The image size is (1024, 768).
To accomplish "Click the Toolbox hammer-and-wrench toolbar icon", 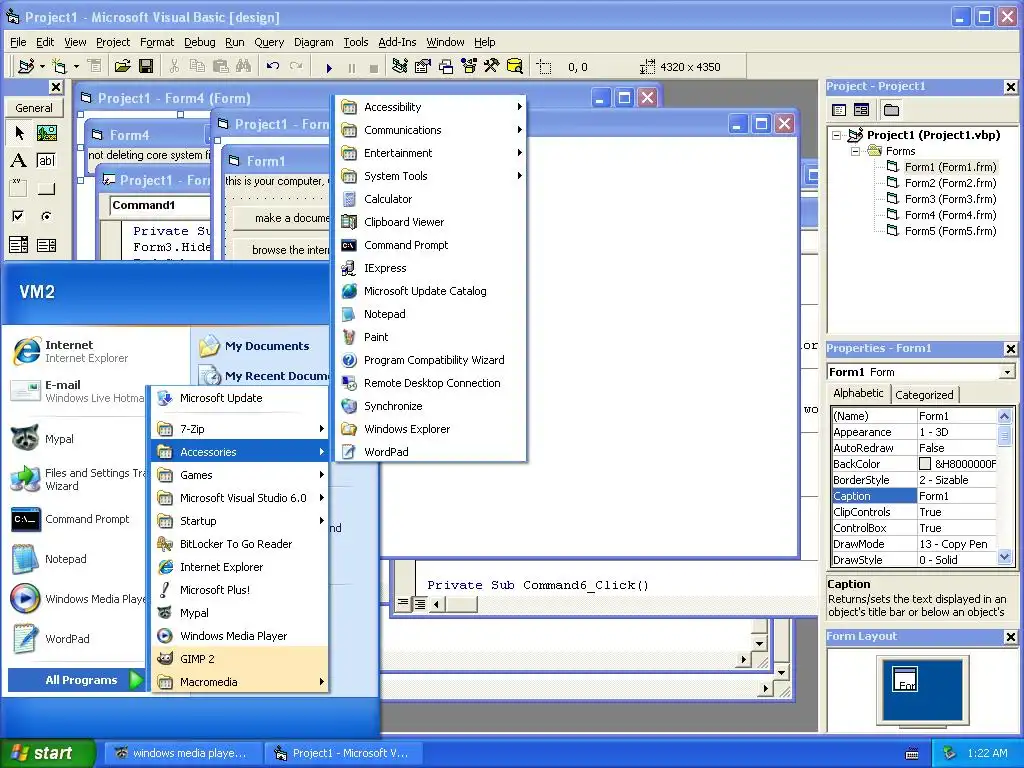I will pyautogui.click(x=492, y=67).
